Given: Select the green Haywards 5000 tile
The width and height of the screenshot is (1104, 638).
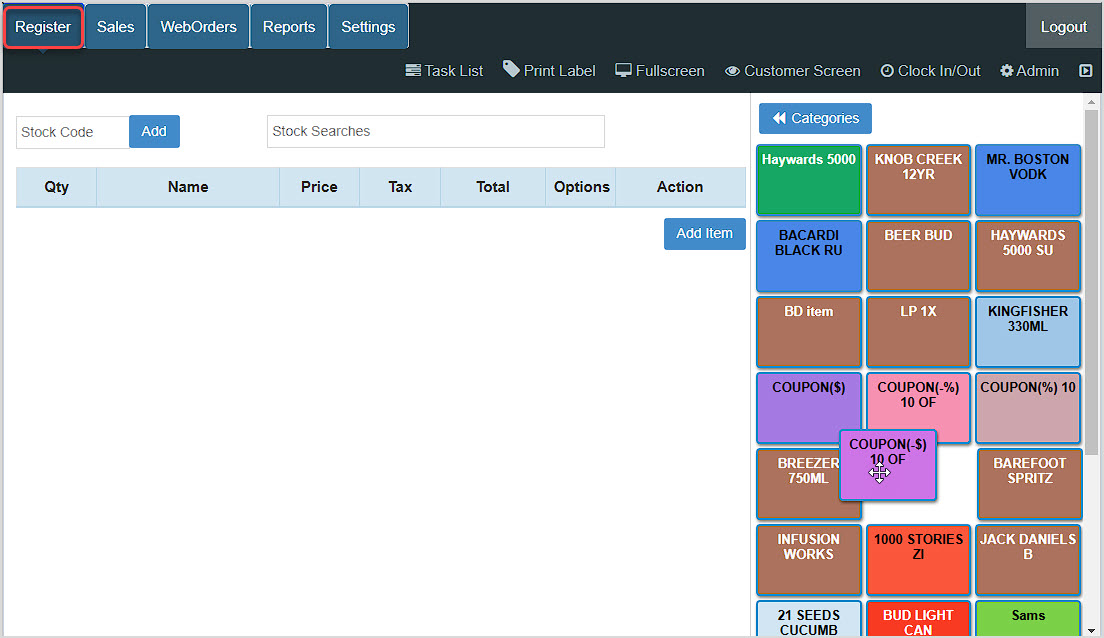Looking at the screenshot, I should [x=808, y=180].
